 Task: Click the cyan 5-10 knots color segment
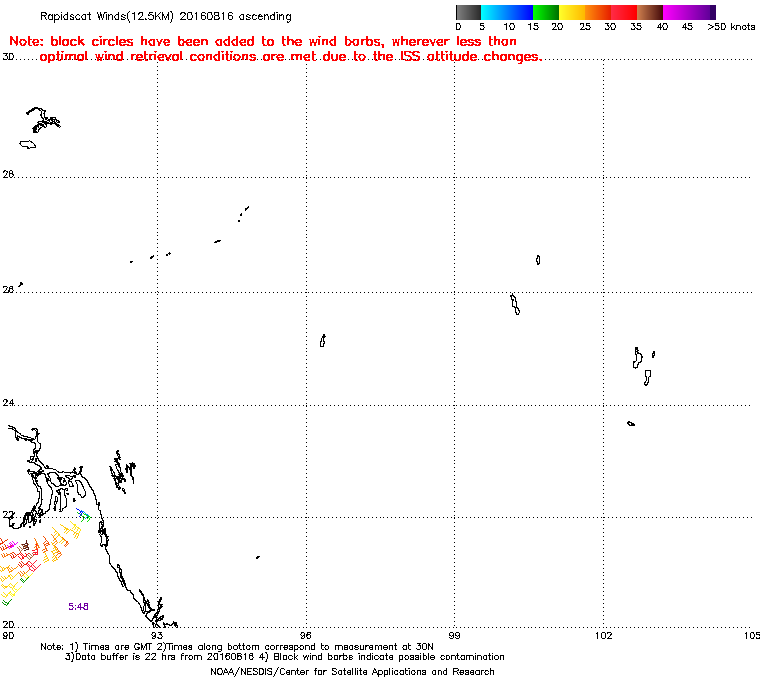(493, 12)
